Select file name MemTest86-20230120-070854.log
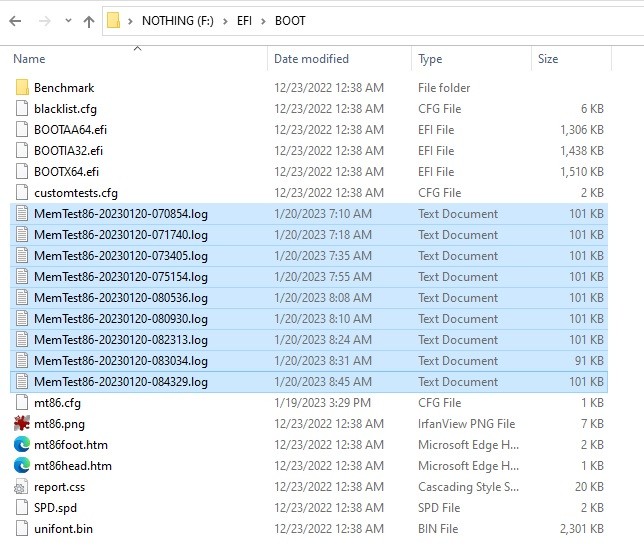644x553 pixels. tap(121, 214)
